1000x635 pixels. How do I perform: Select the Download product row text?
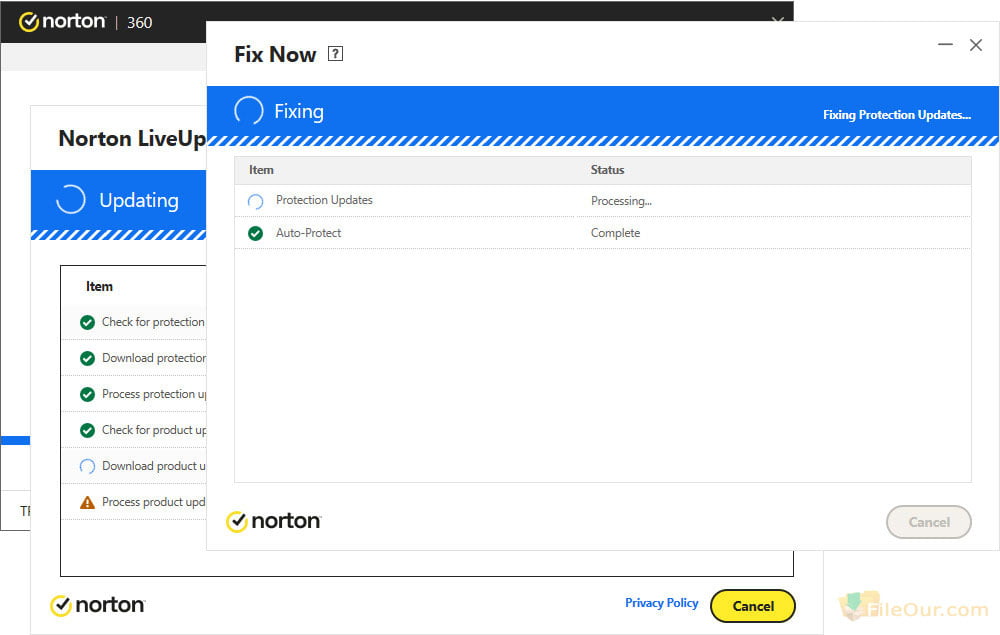154,466
